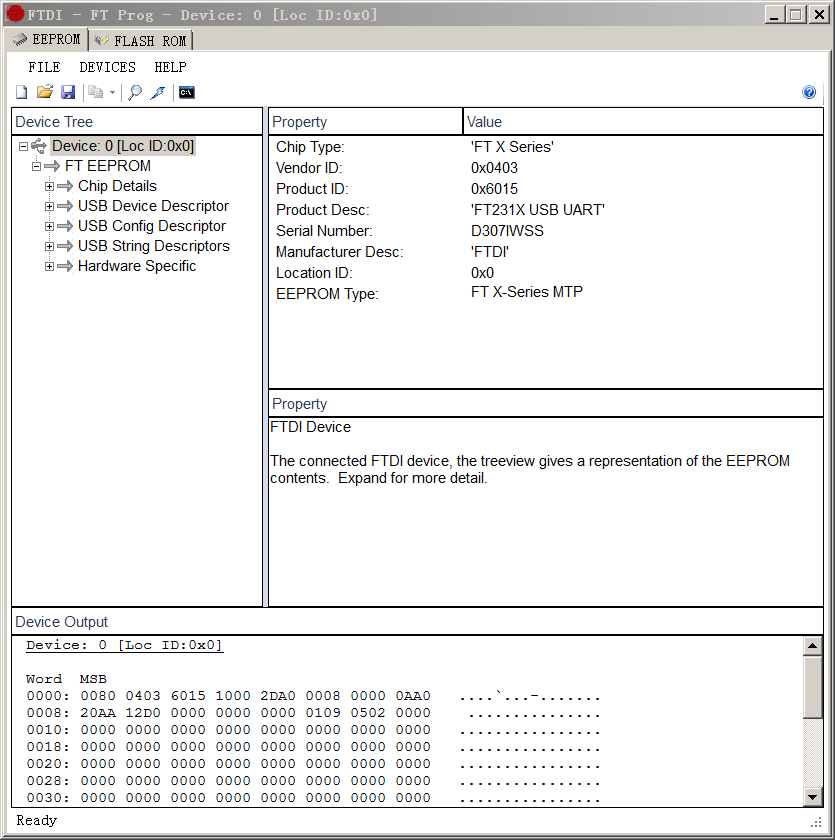Open the HELP menu
The height and width of the screenshot is (840, 835).
pos(170,67)
